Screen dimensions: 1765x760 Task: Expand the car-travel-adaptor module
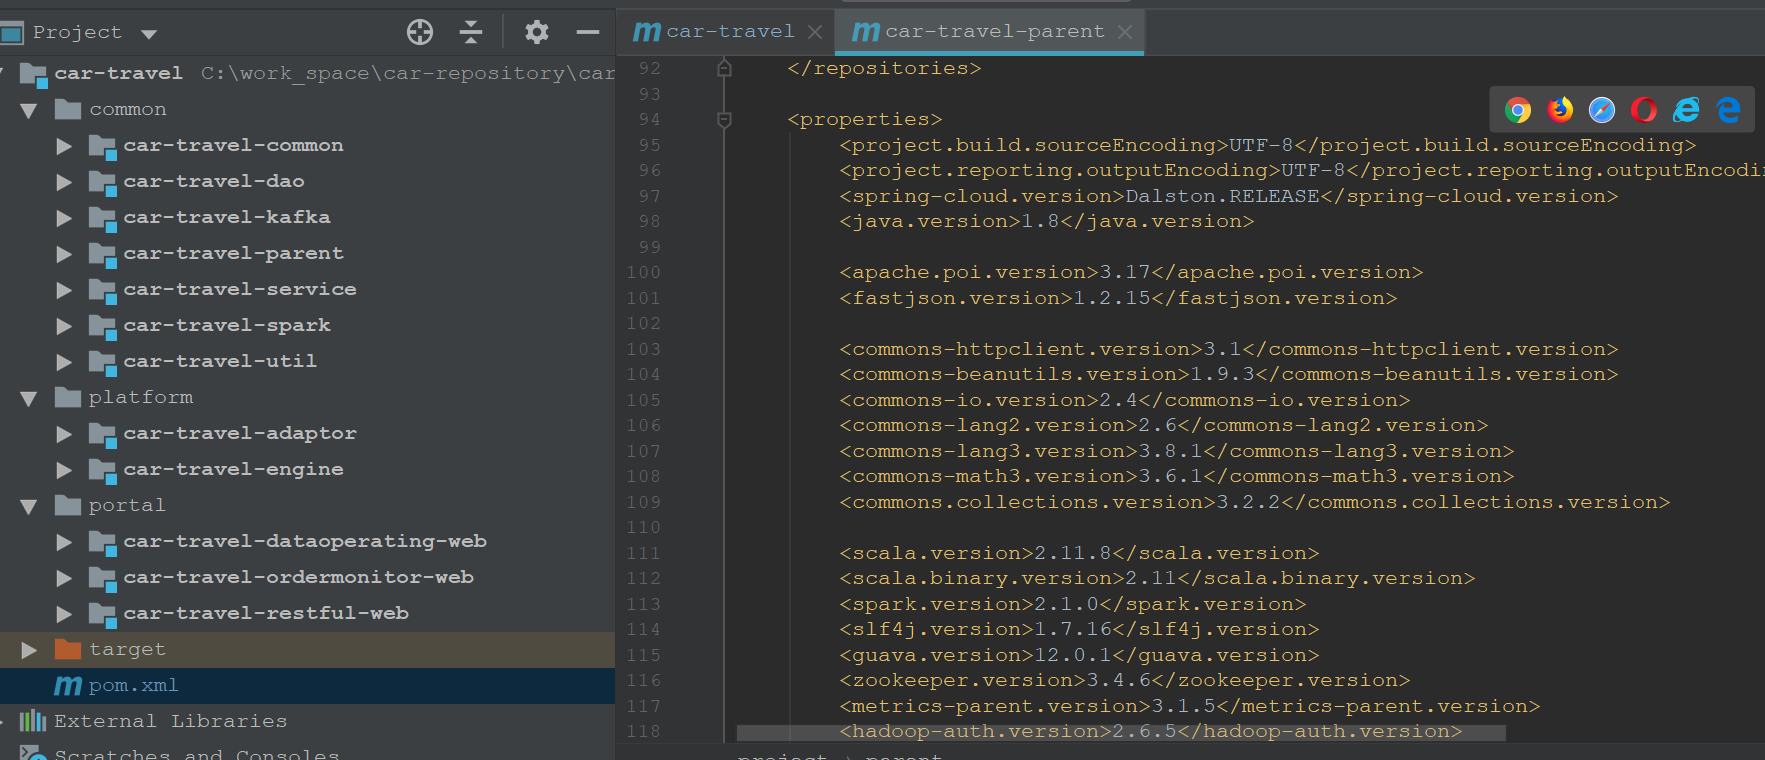point(64,434)
